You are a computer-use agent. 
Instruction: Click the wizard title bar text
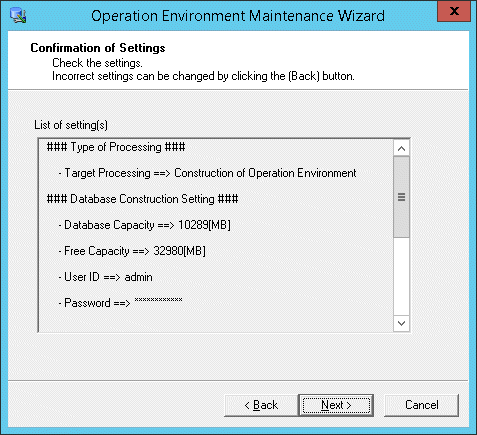coord(238,16)
